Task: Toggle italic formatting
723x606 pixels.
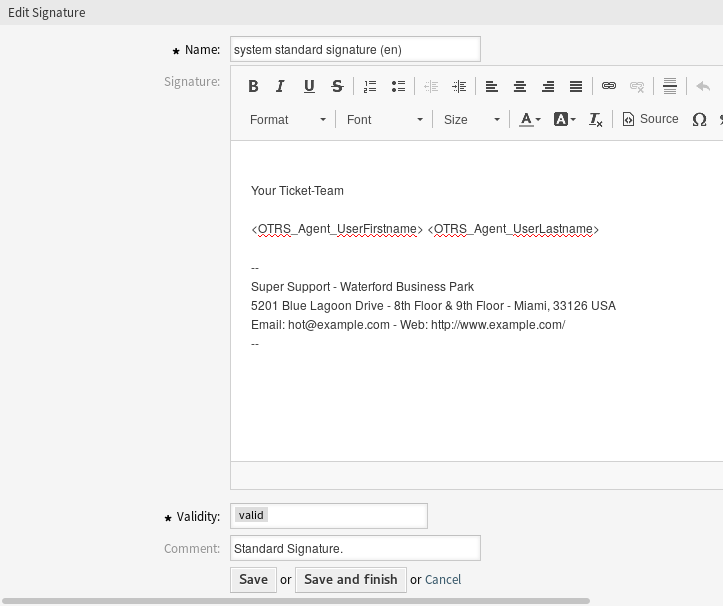Action: coord(280,86)
